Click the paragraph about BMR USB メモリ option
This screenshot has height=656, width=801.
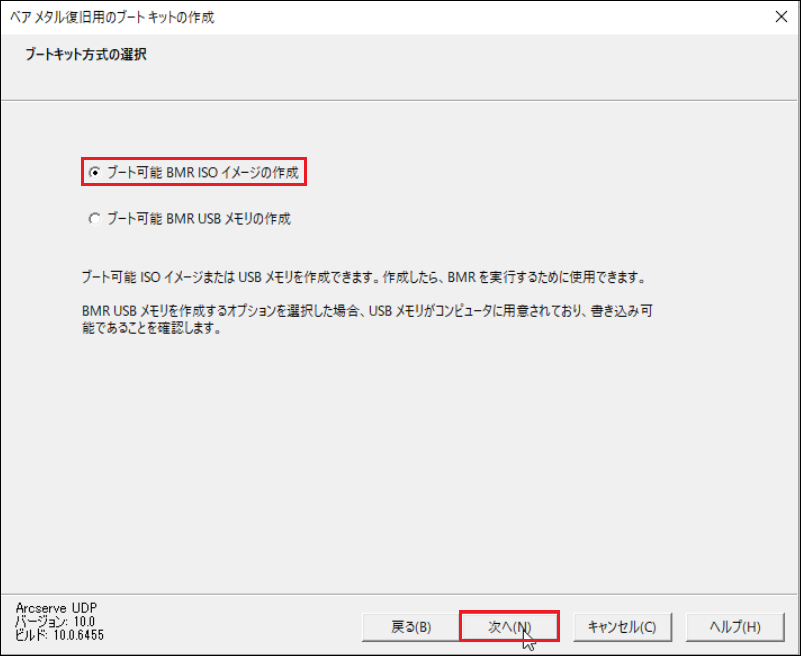(367, 319)
